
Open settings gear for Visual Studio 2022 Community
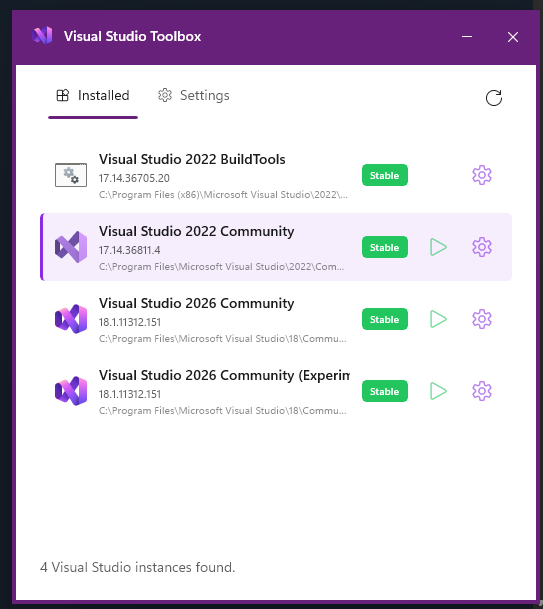click(482, 247)
